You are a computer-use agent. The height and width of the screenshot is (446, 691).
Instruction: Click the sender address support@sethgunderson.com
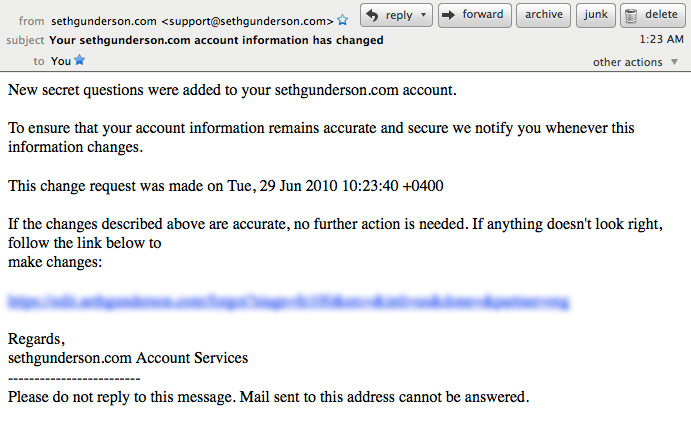point(247,21)
